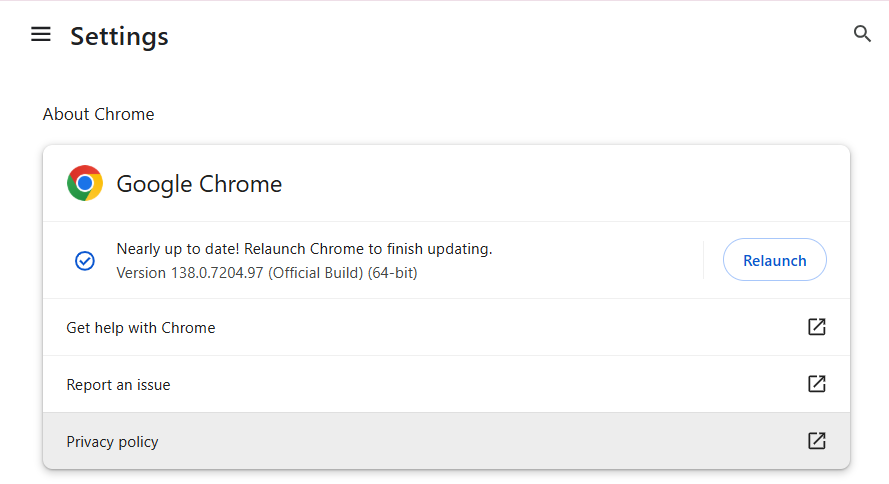Click the Google Chrome product name text

click(x=199, y=184)
